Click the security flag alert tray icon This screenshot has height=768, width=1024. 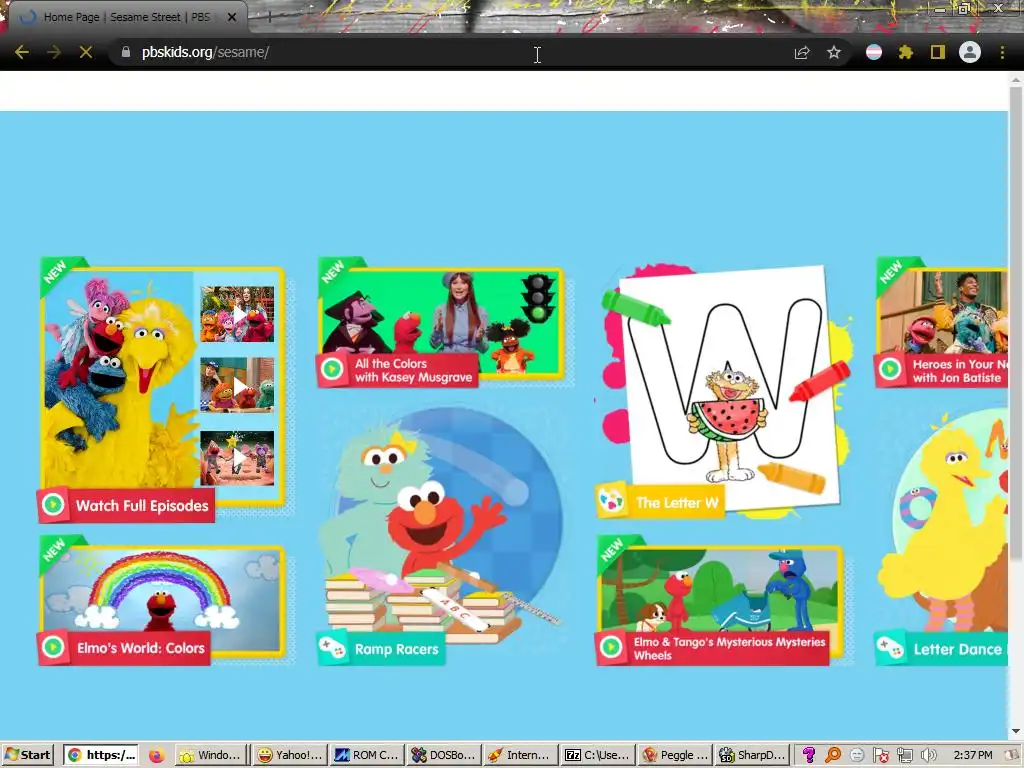[x=880, y=755]
